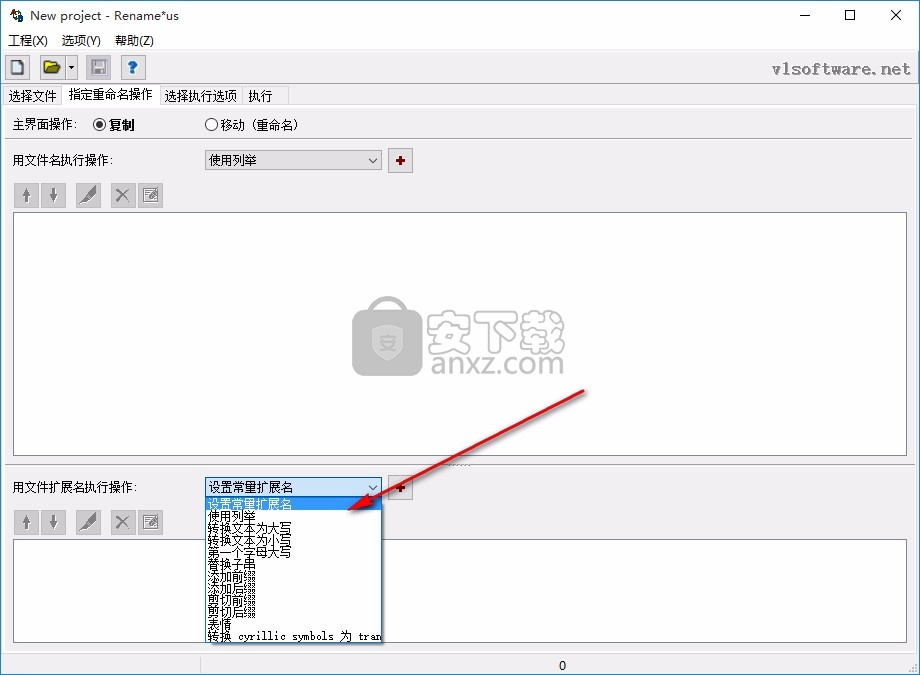
Task: Close the Rename*us window
Action: [x=895, y=15]
